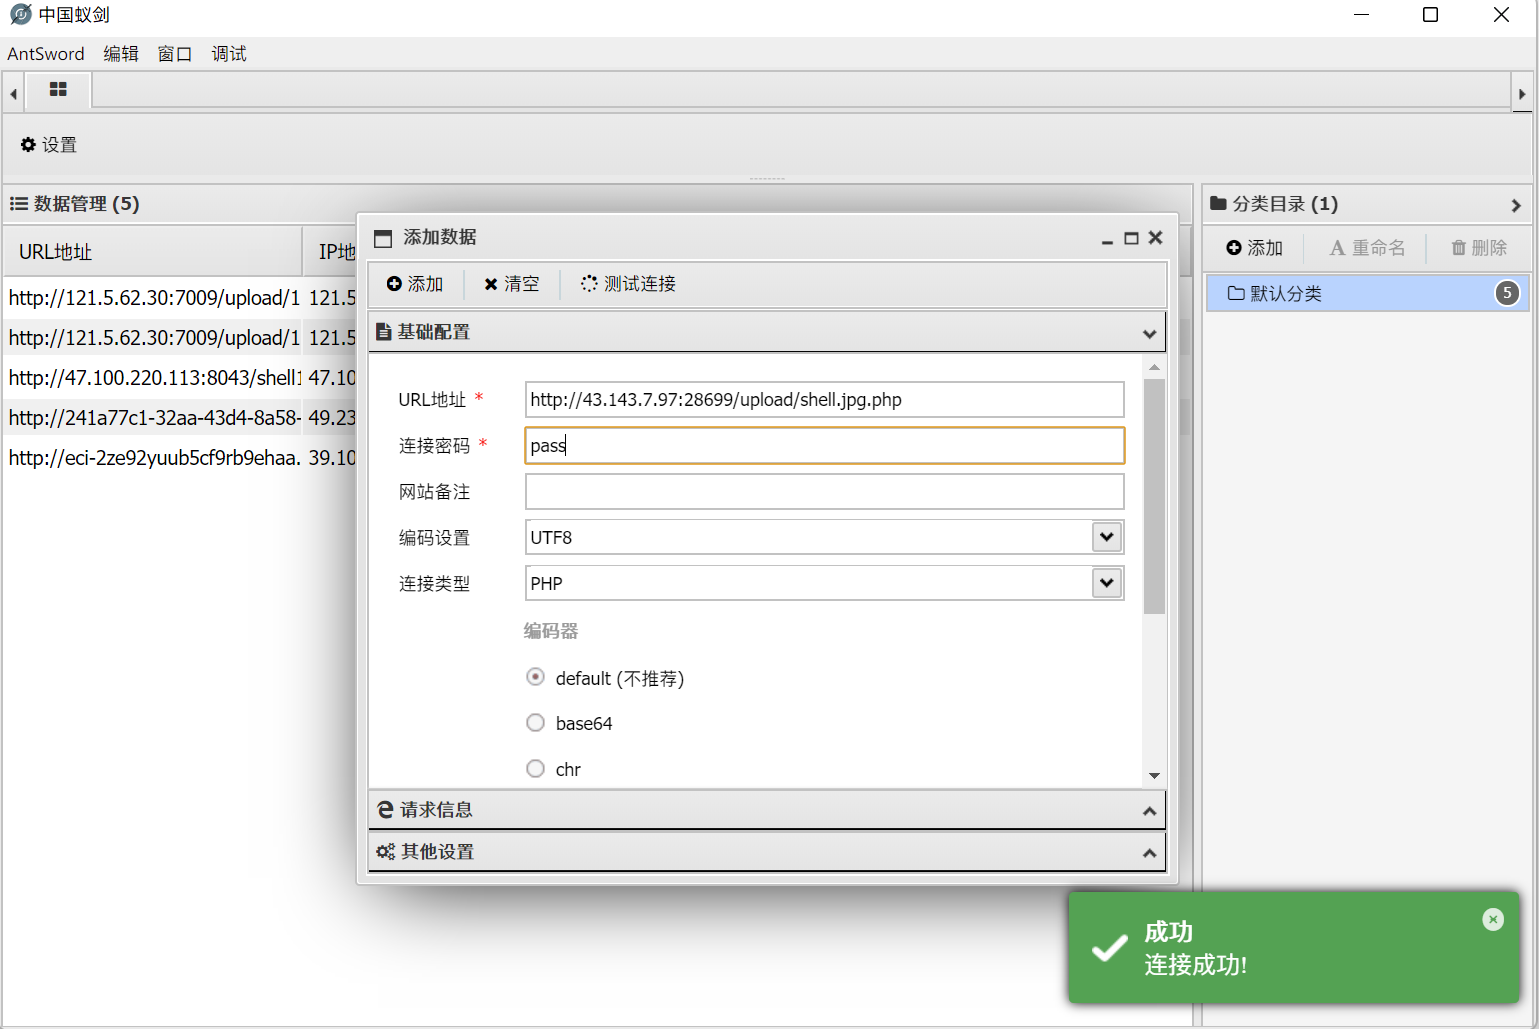
Task: Expand the 其他设置 section
Action: 767,852
